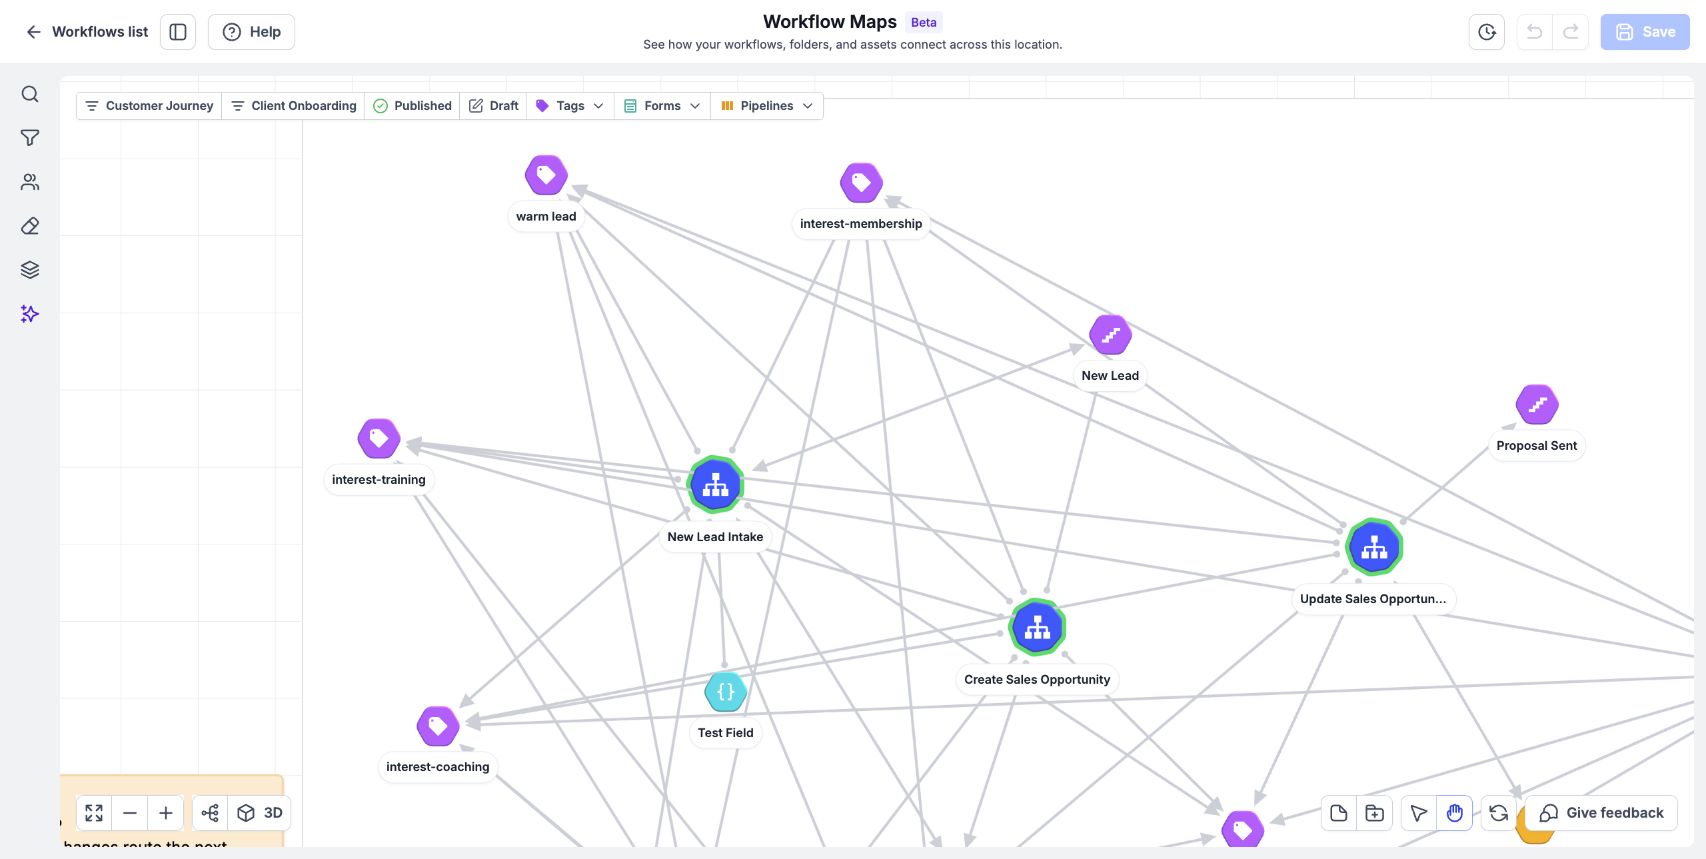Click the 'interest-coaching' label
The image size is (1706, 859).
(438, 767)
